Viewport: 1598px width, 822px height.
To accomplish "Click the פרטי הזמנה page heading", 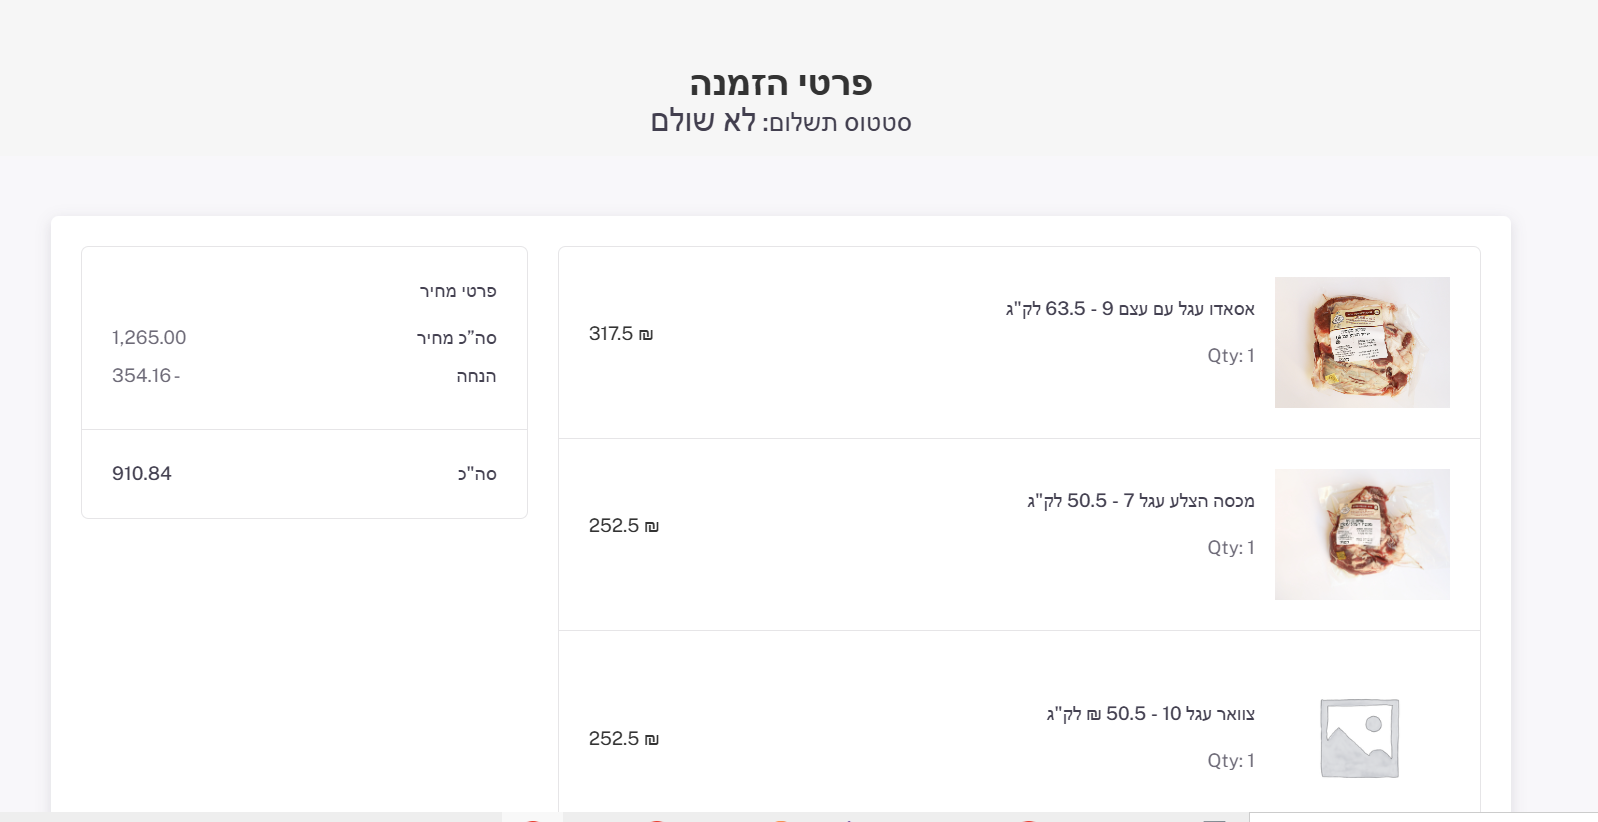I will pos(781,83).
